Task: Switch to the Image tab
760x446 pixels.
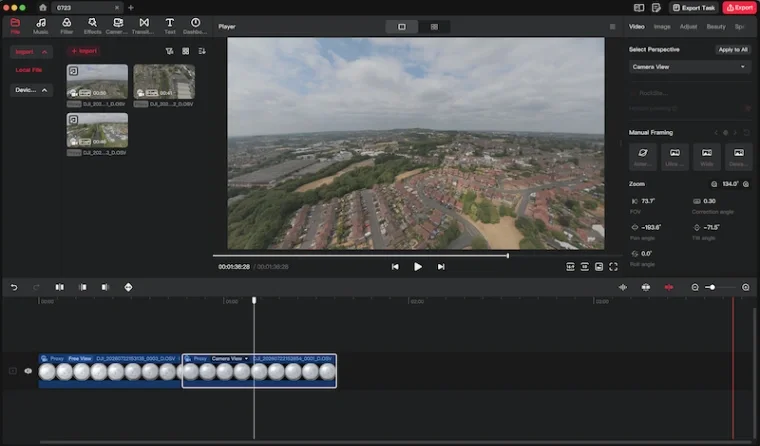Action: click(662, 27)
